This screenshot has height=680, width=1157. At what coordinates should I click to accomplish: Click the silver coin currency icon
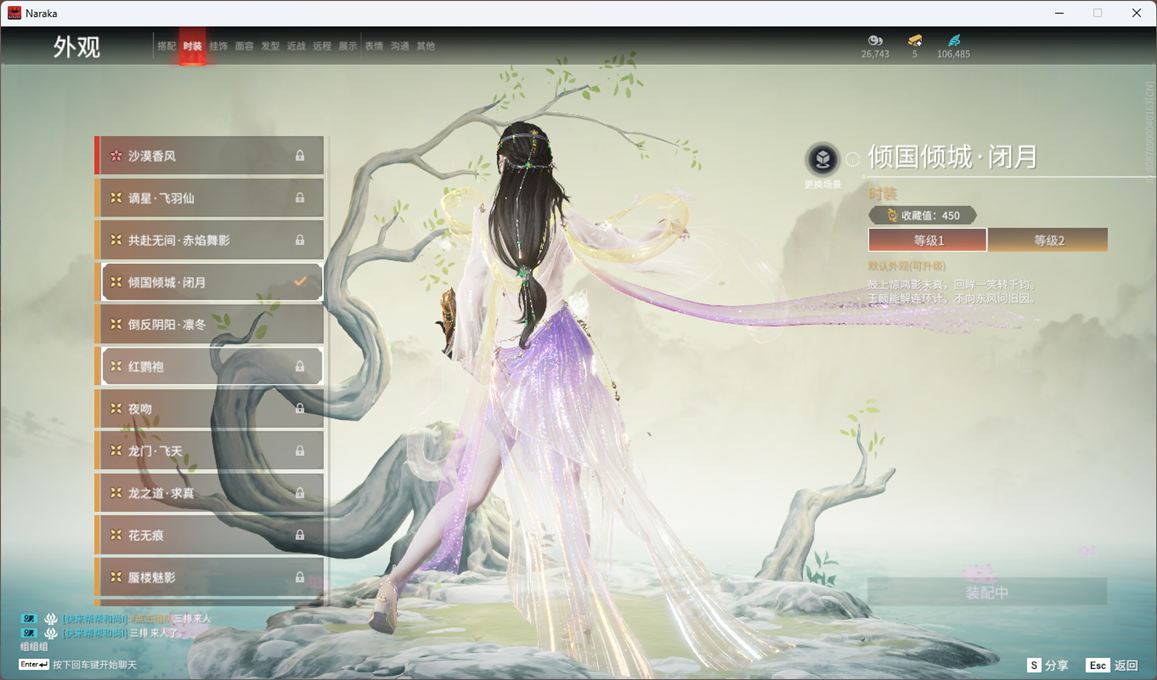874,40
